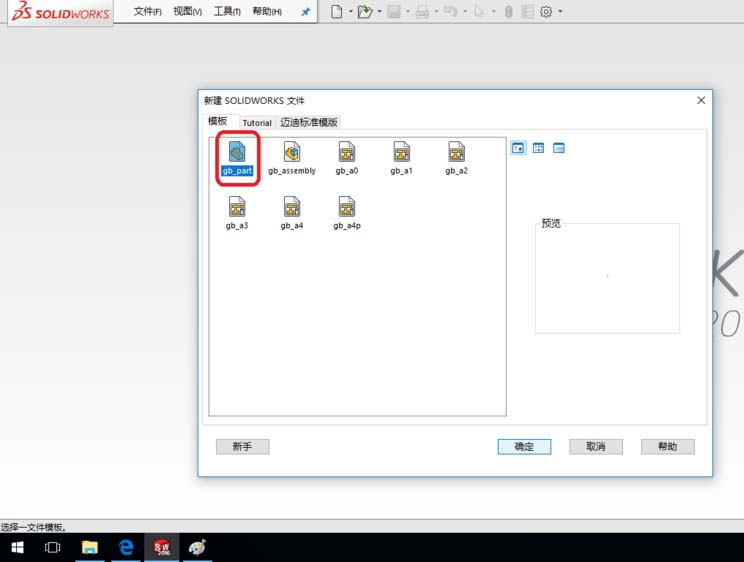Click SOLIDWORKS 2016 taskbar icon
The width and height of the screenshot is (744, 562).
click(x=162, y=548)
